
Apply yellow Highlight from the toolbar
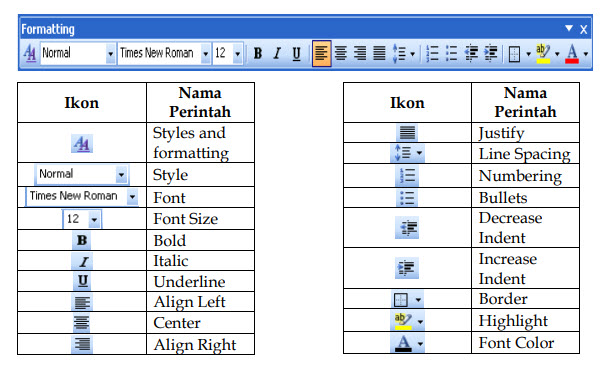(x=543, y=54)
